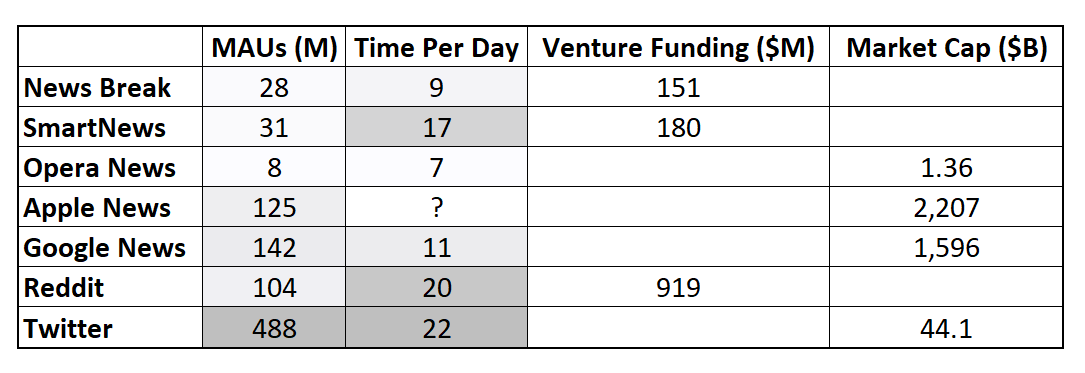The width and height of the screenshot is (1085, 373).
Task: Select News Break venture funding 151
Action: [x=678, y=87]
